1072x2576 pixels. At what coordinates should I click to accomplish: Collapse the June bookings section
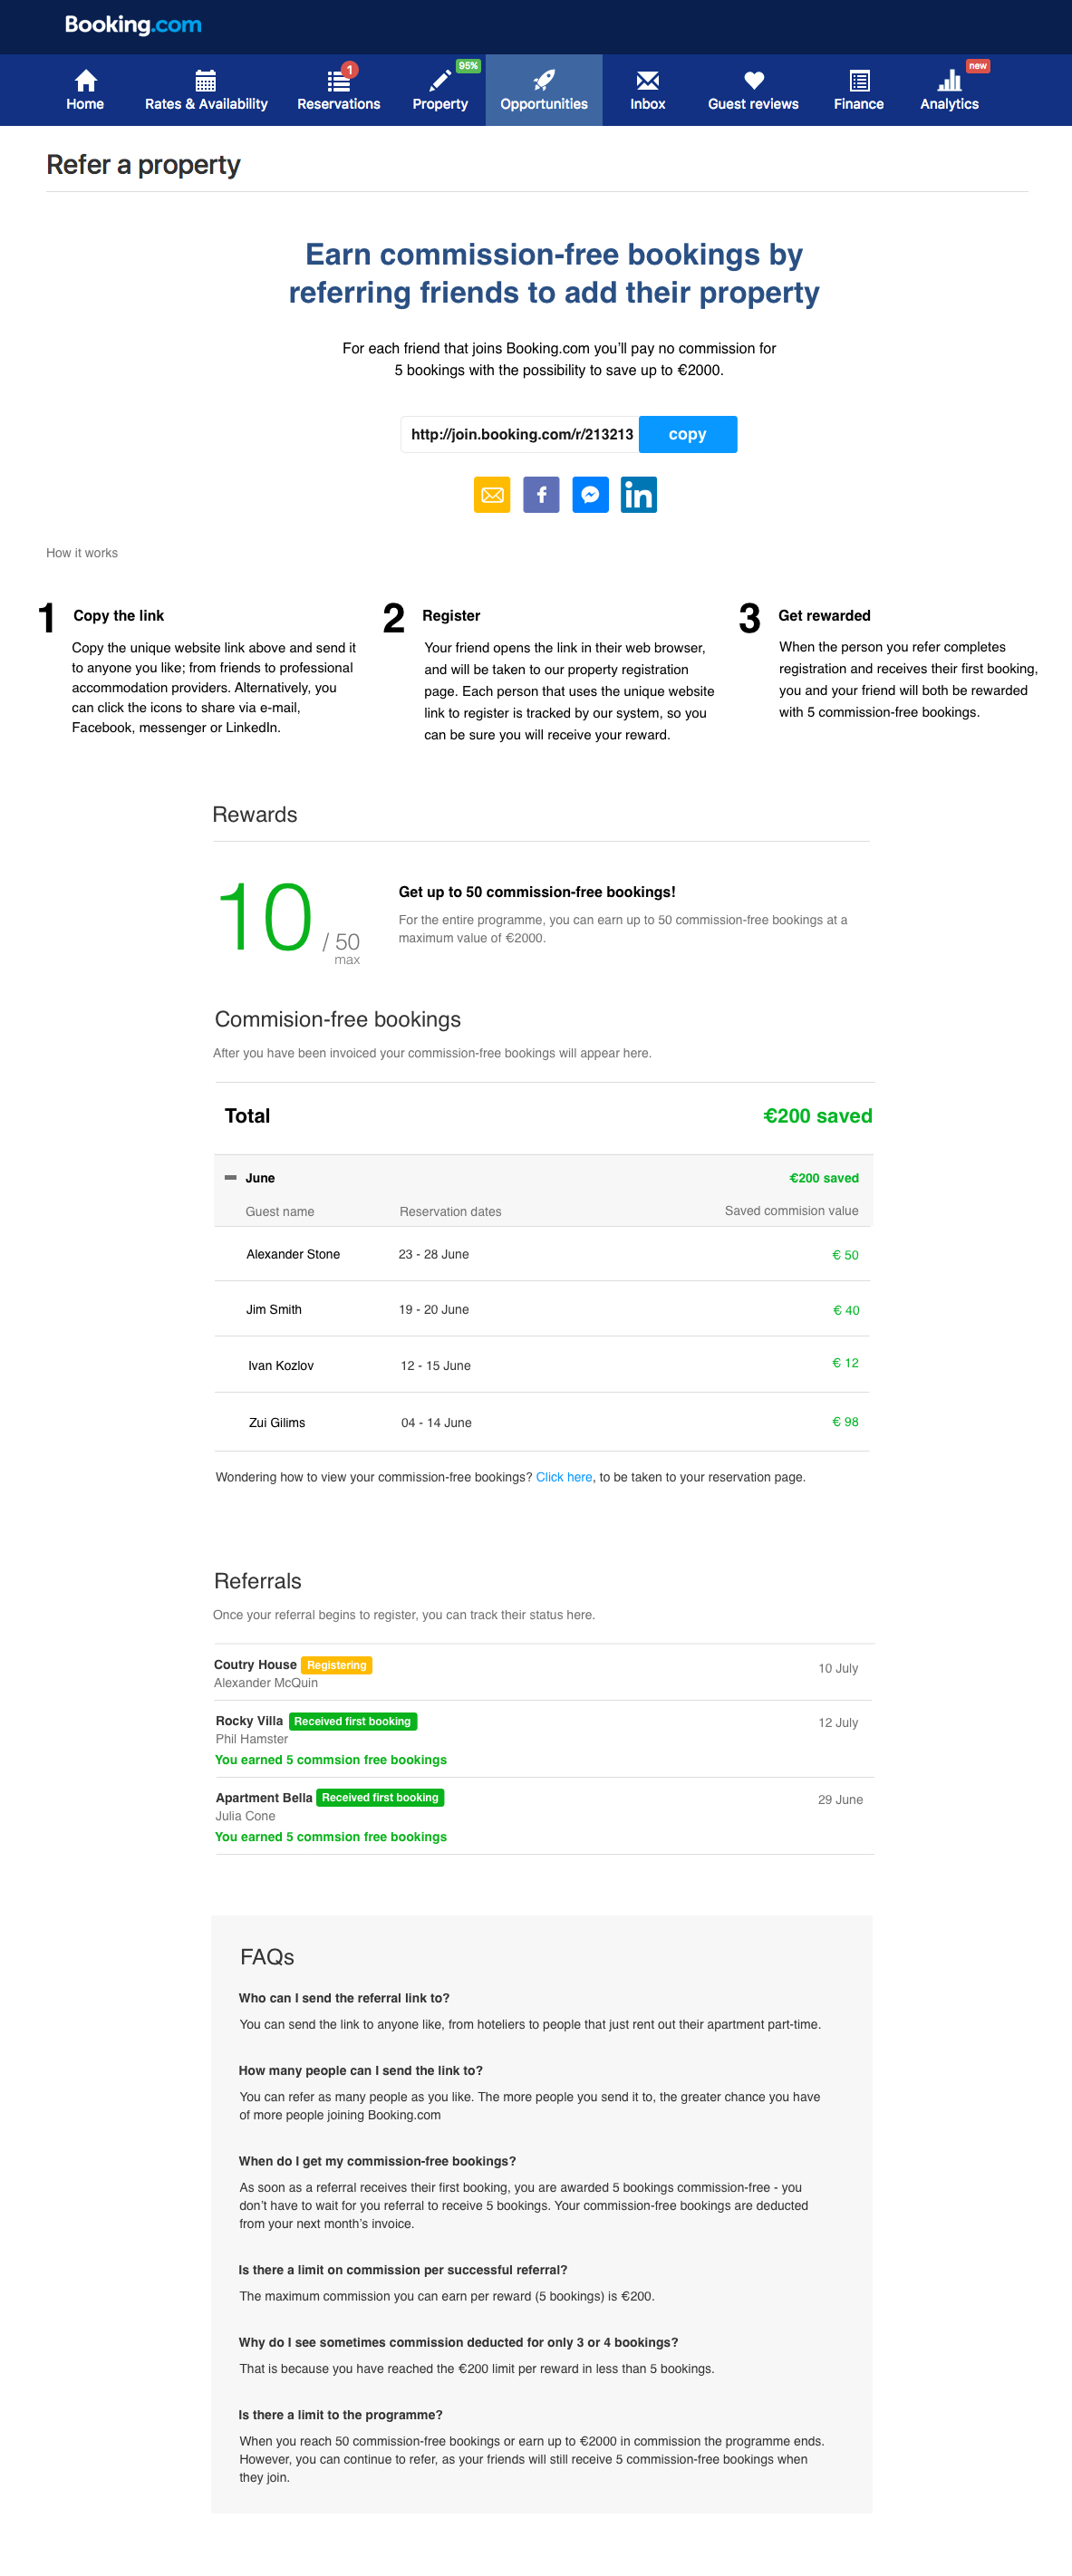230,1178
